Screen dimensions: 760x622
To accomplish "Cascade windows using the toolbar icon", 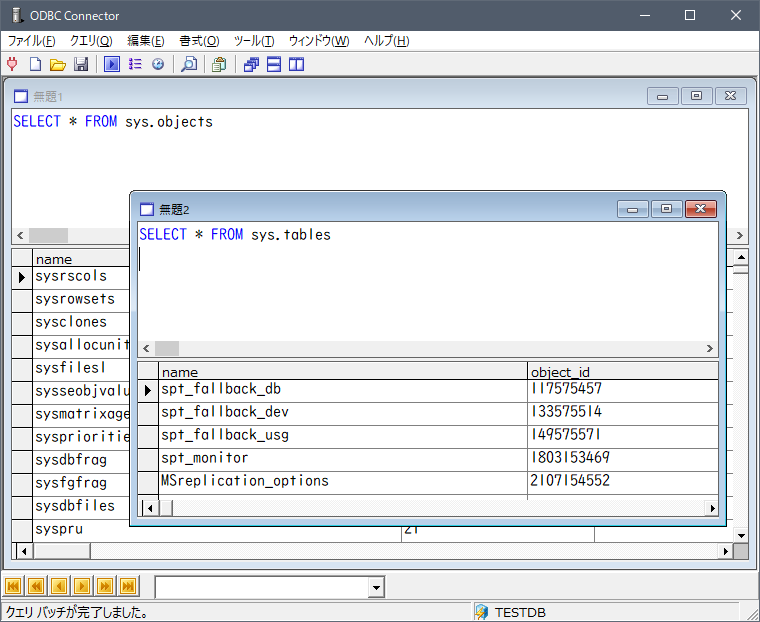I will [251, 64].
